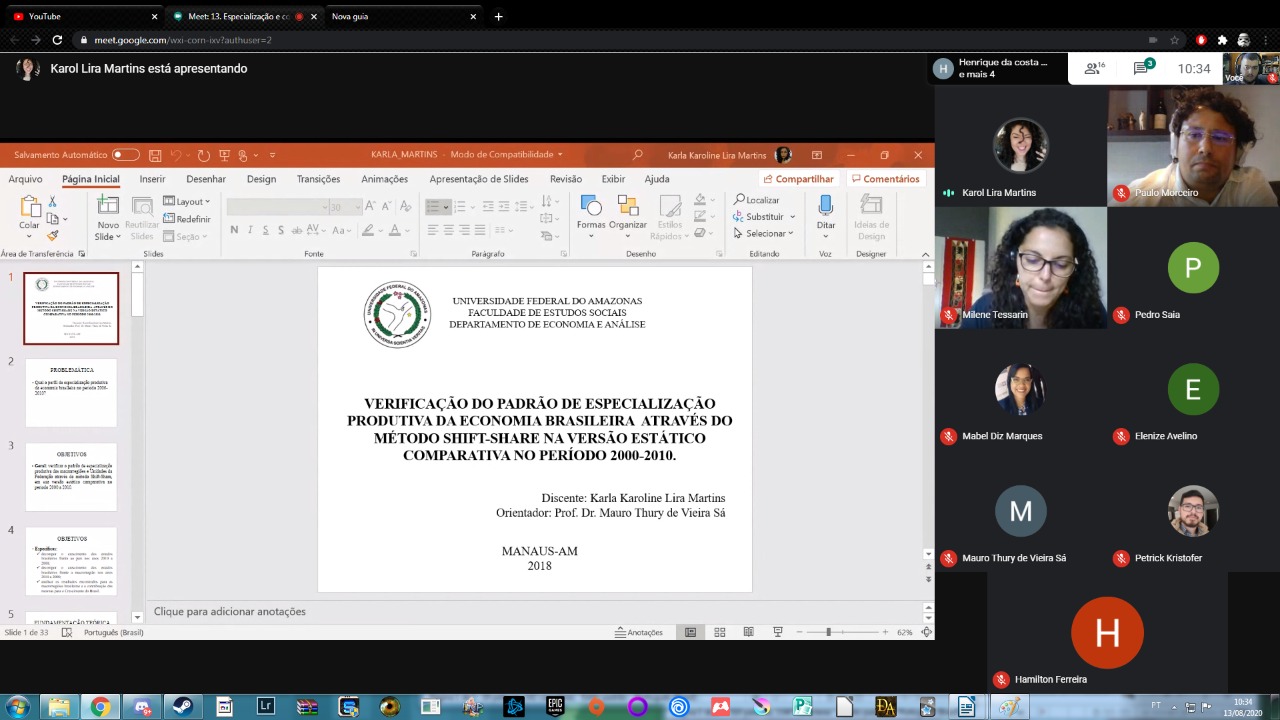Click the search magnifier in PowerPoint title bar
The image size is (1280, 720).
638,155
